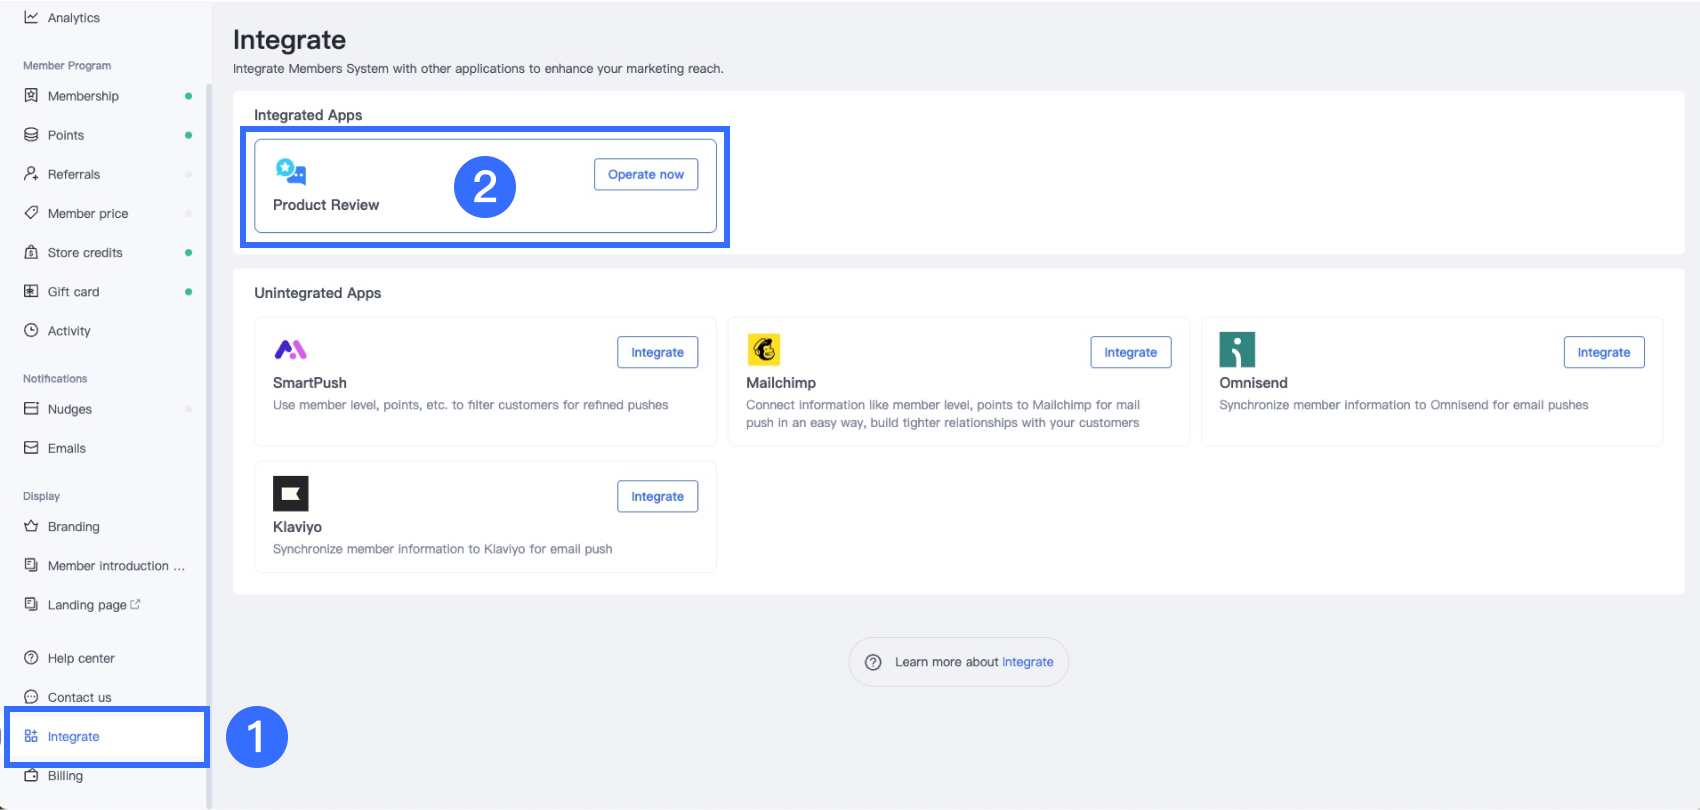Click the Help center question mark icon
The height and width of the screenshot is (810, 1700).
coord(31,658)
